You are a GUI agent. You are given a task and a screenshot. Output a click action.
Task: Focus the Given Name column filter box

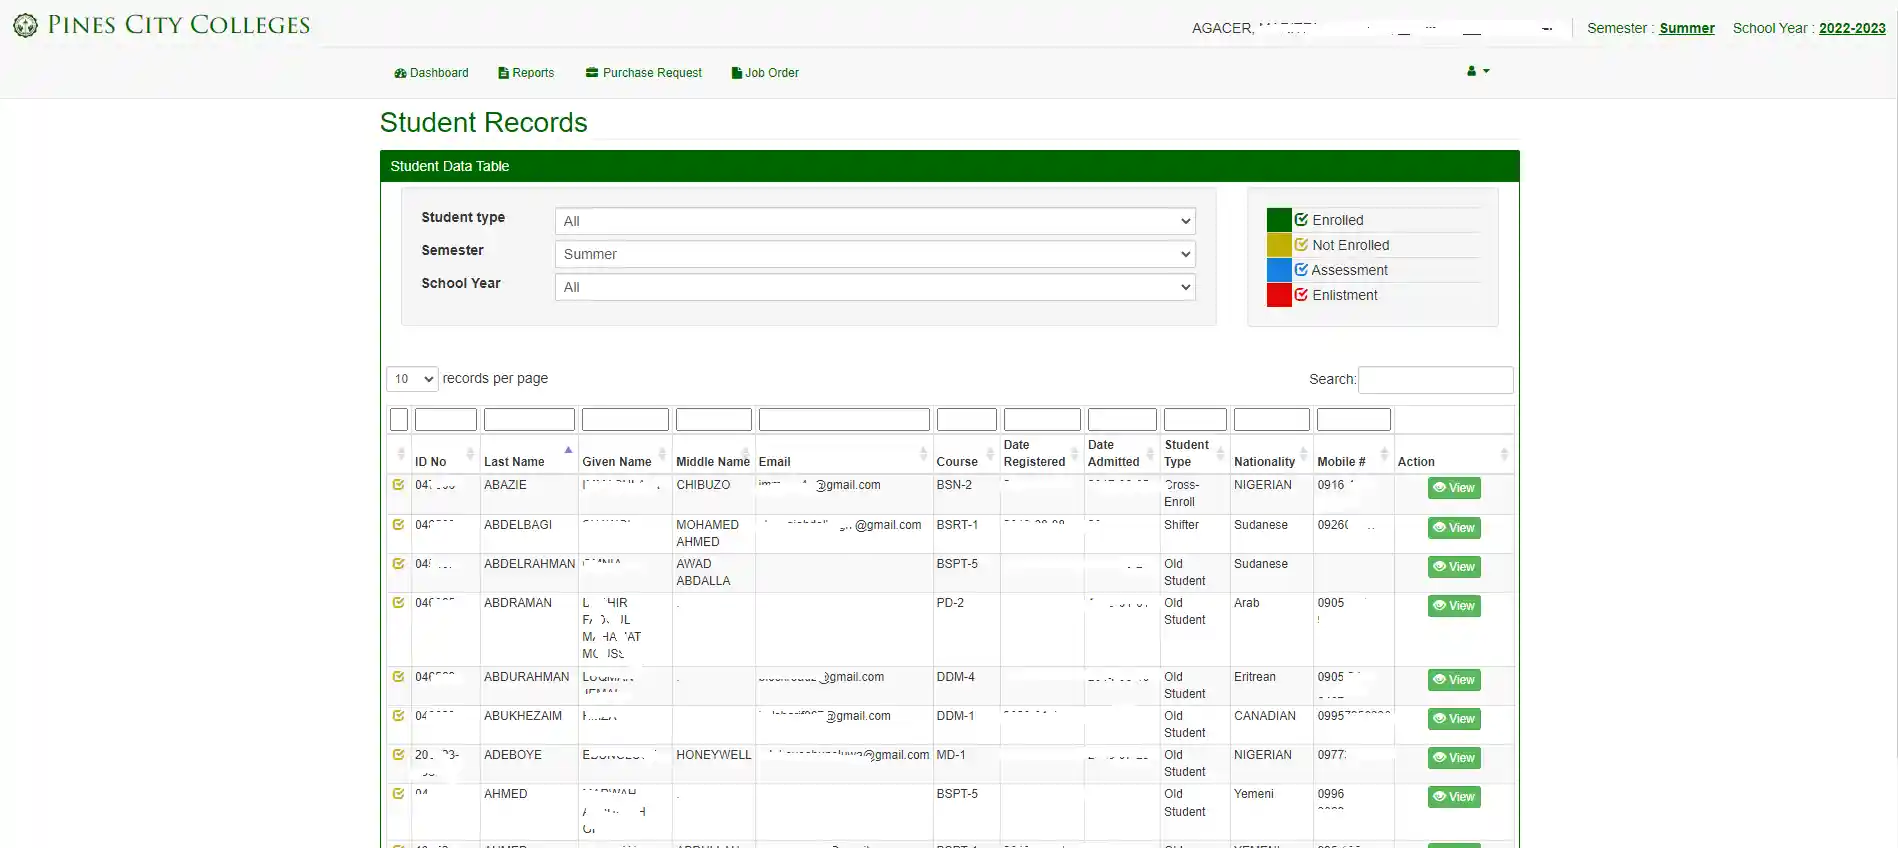click(625, 419)
